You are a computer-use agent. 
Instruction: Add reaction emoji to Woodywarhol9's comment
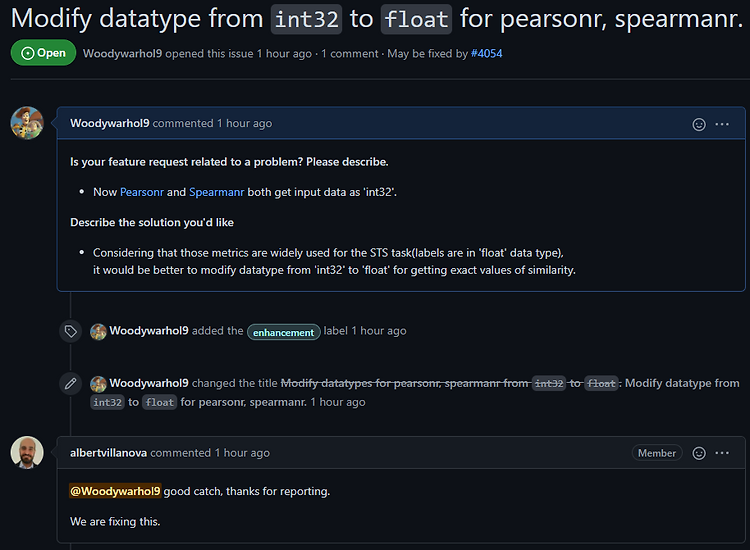click(699, 124)
